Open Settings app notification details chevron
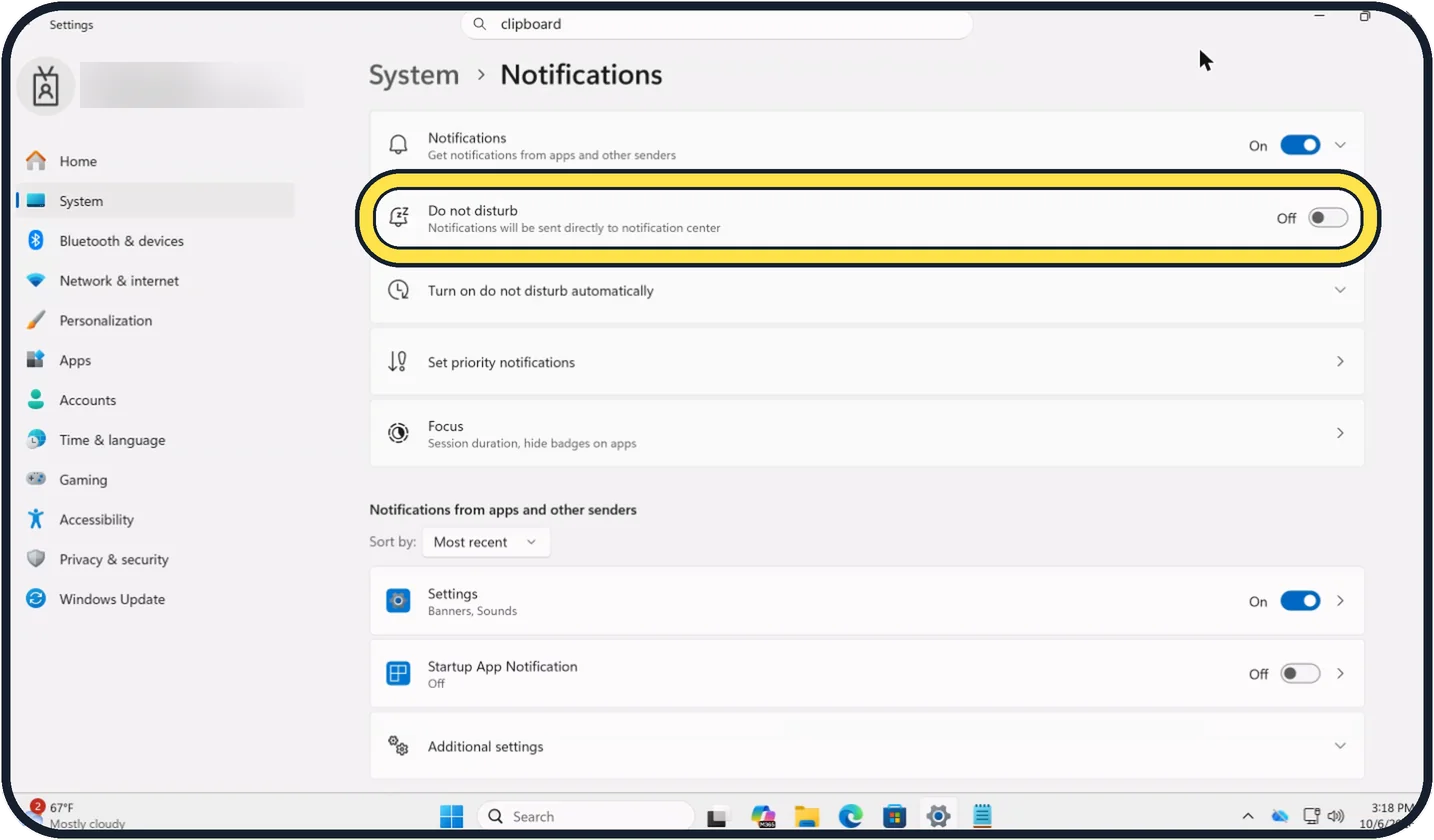 (x=1340, y=601)
